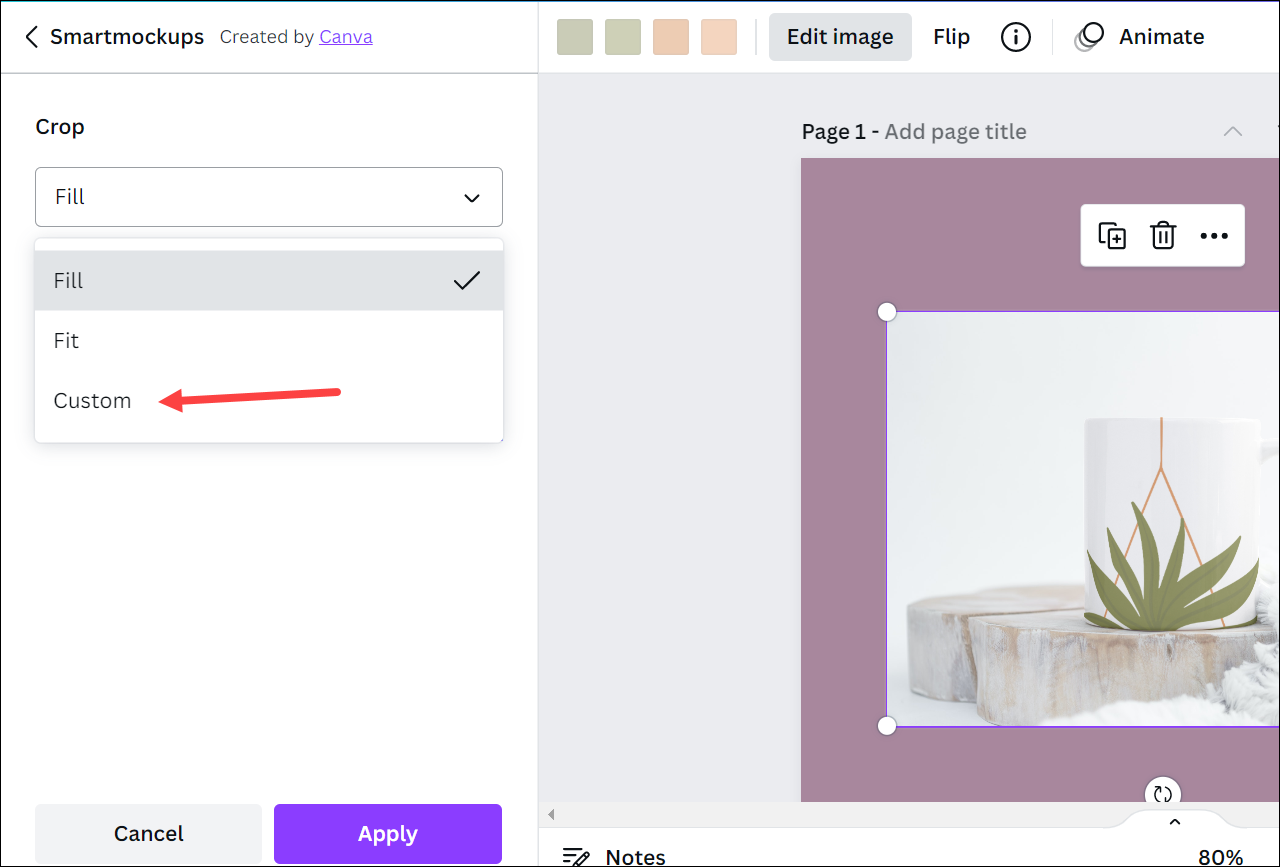Click the Animate button label
Image resolution: width=1280 pixels, height=867 pixels.
point(1161,37)
